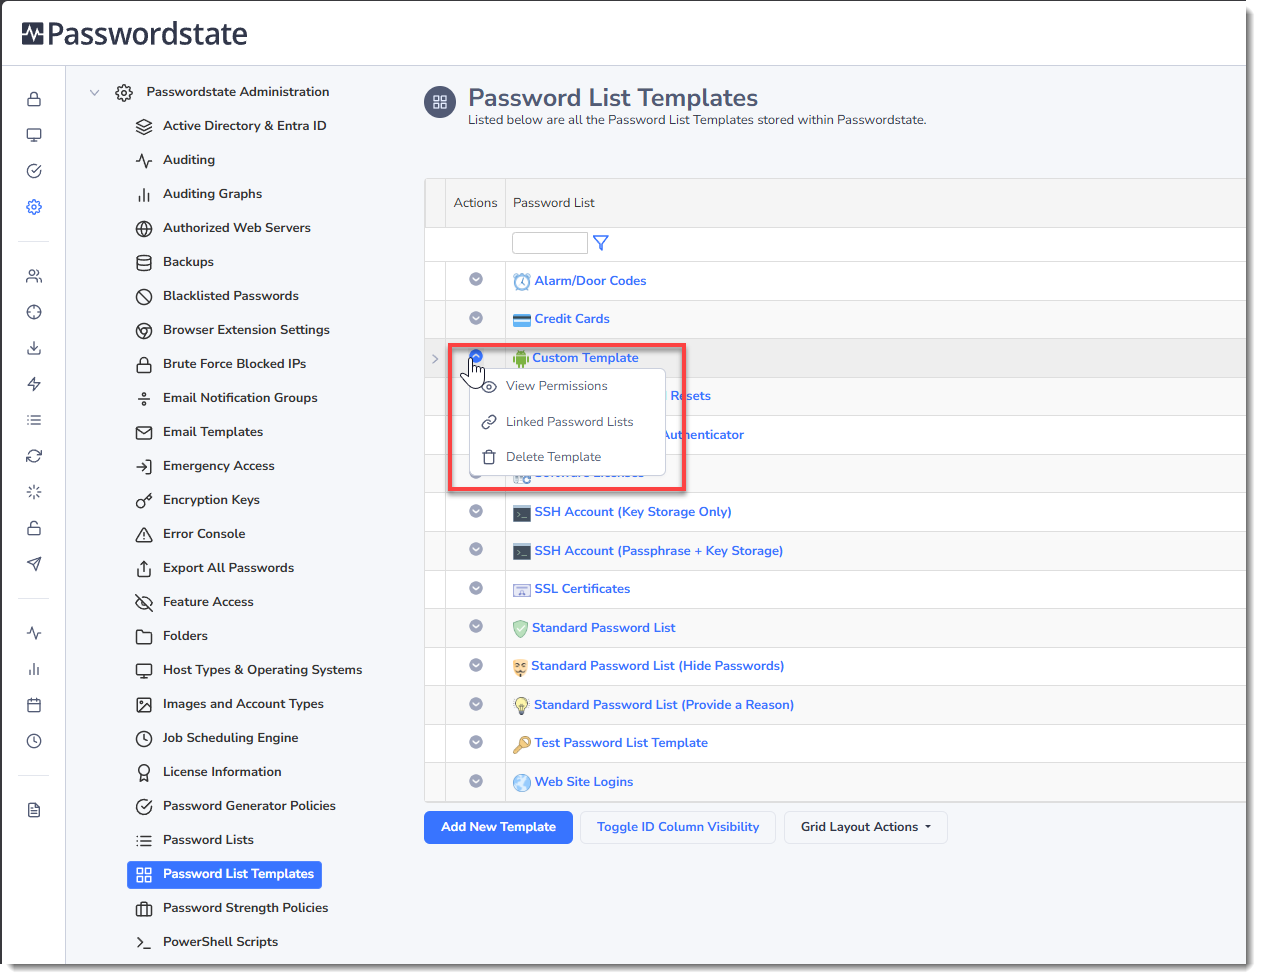This screenshot has height=979, width=1261.
Task: Open the lightning bolt icon in left rail
Action: (x=34, y=384)
